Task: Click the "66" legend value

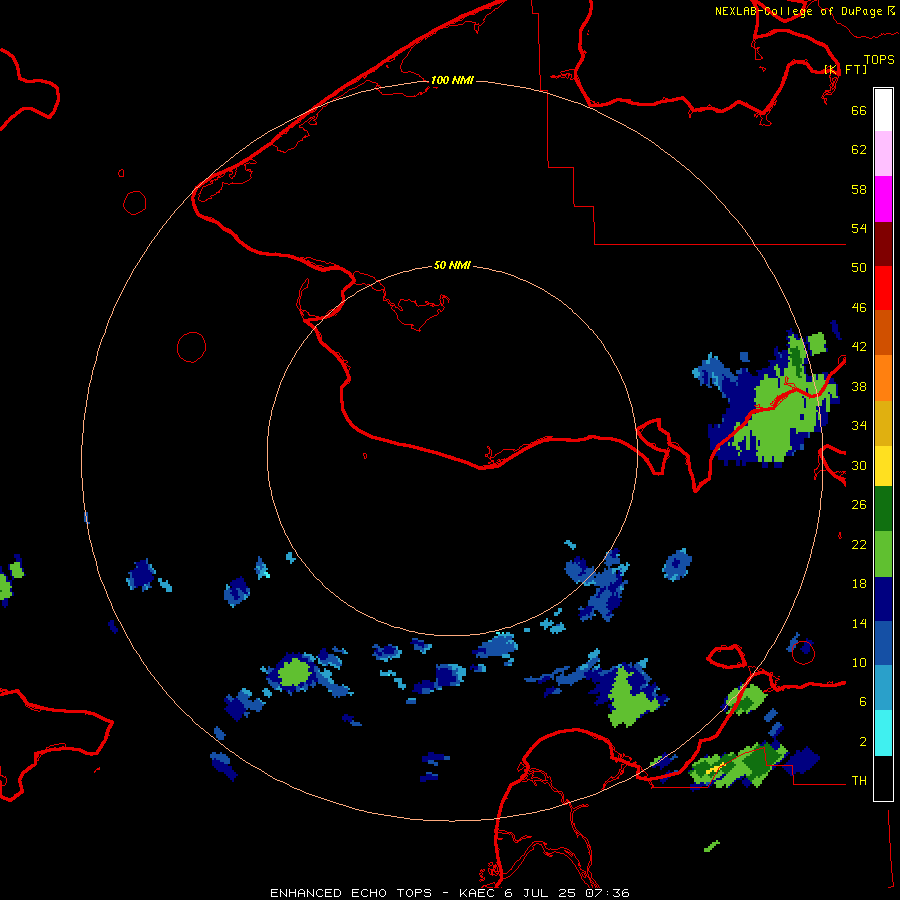Action: point(859,110)
